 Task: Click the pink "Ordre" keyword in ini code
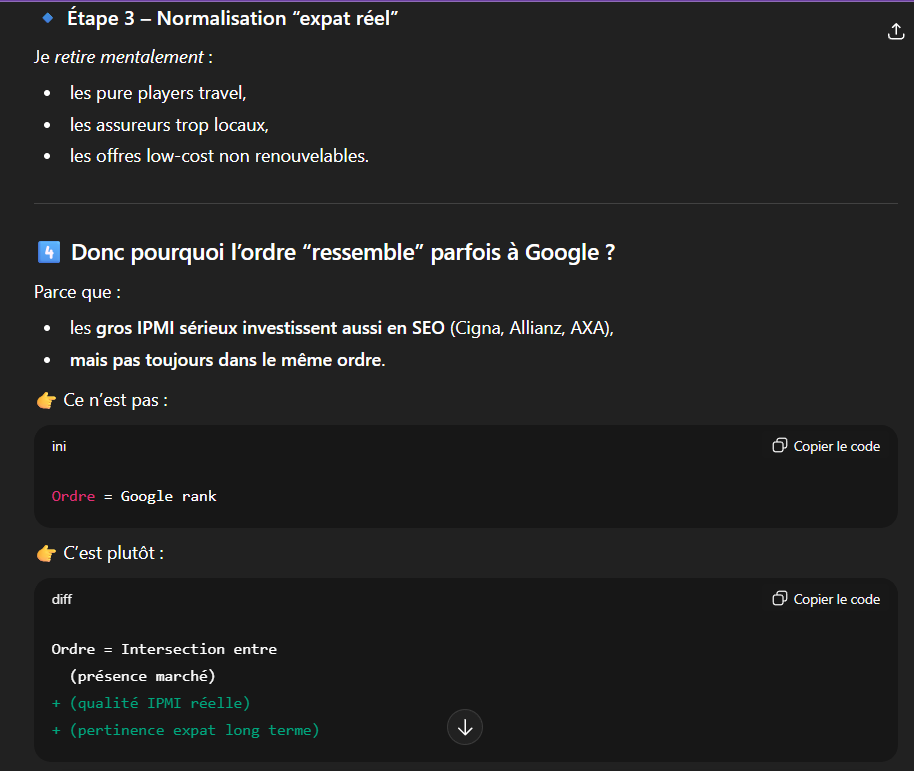(x=73, y=496)
